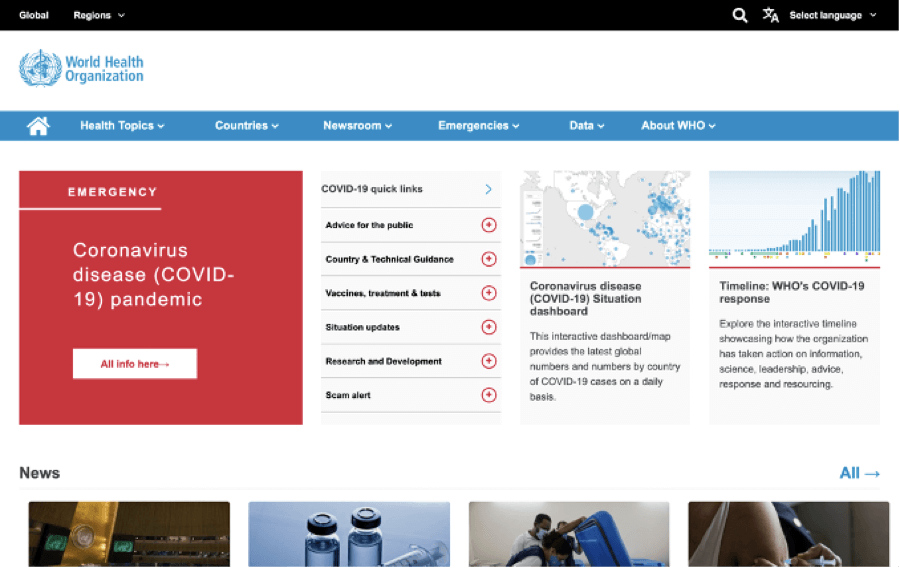Click the All info here button
This screenshot has width=900, height=568.
[135, 364]
